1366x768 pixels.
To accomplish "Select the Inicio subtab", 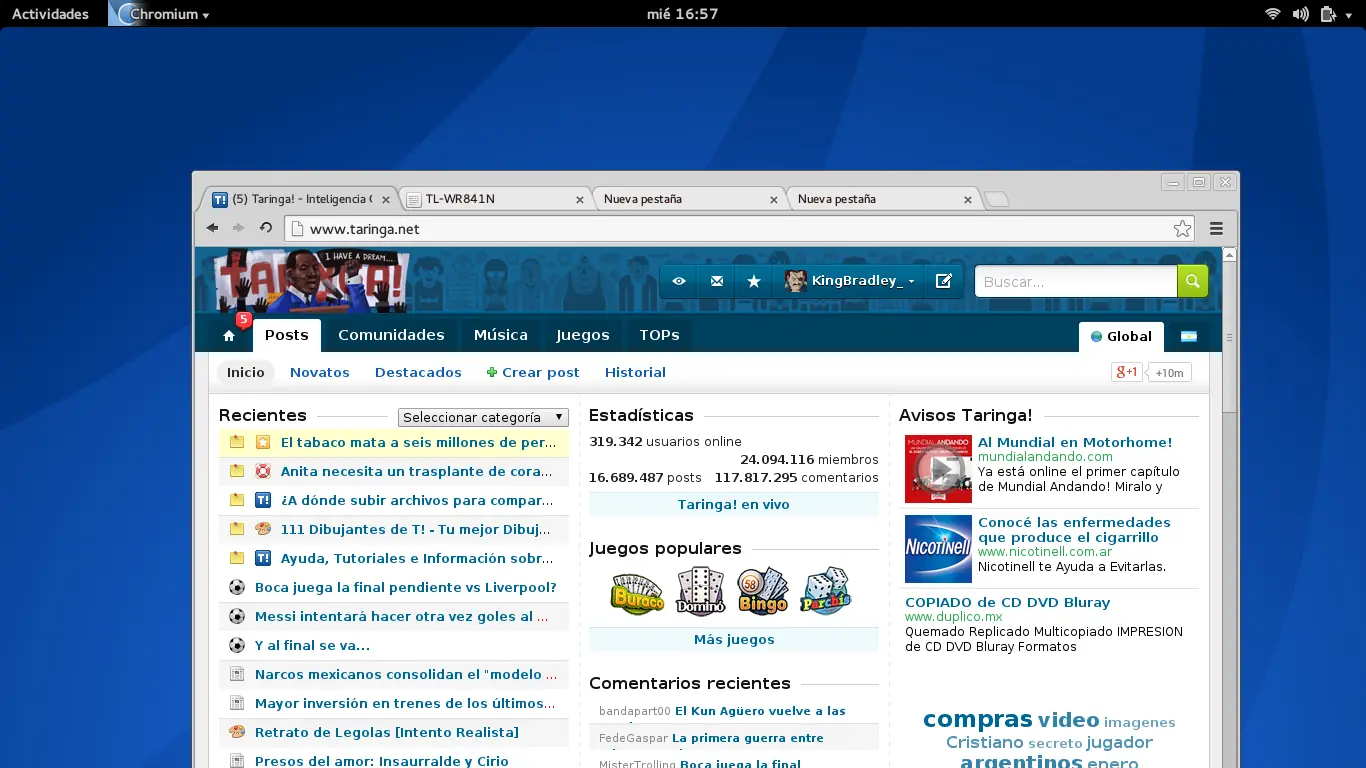I will (246, 372).
